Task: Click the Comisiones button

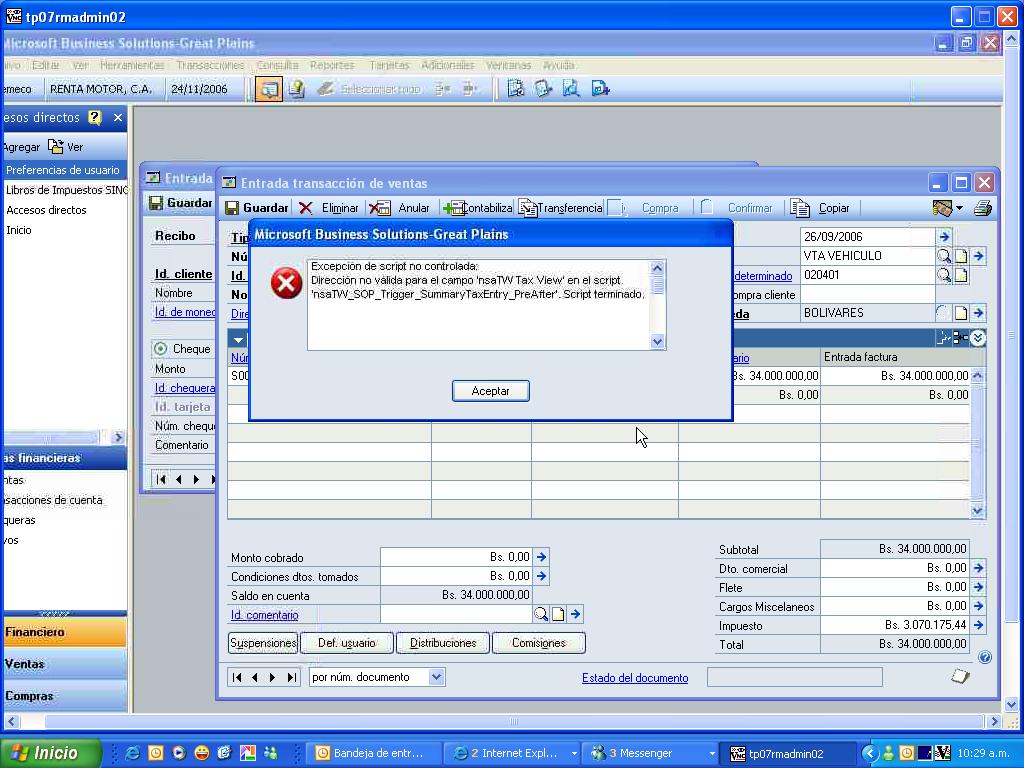Action: click(x=539, y=643)
